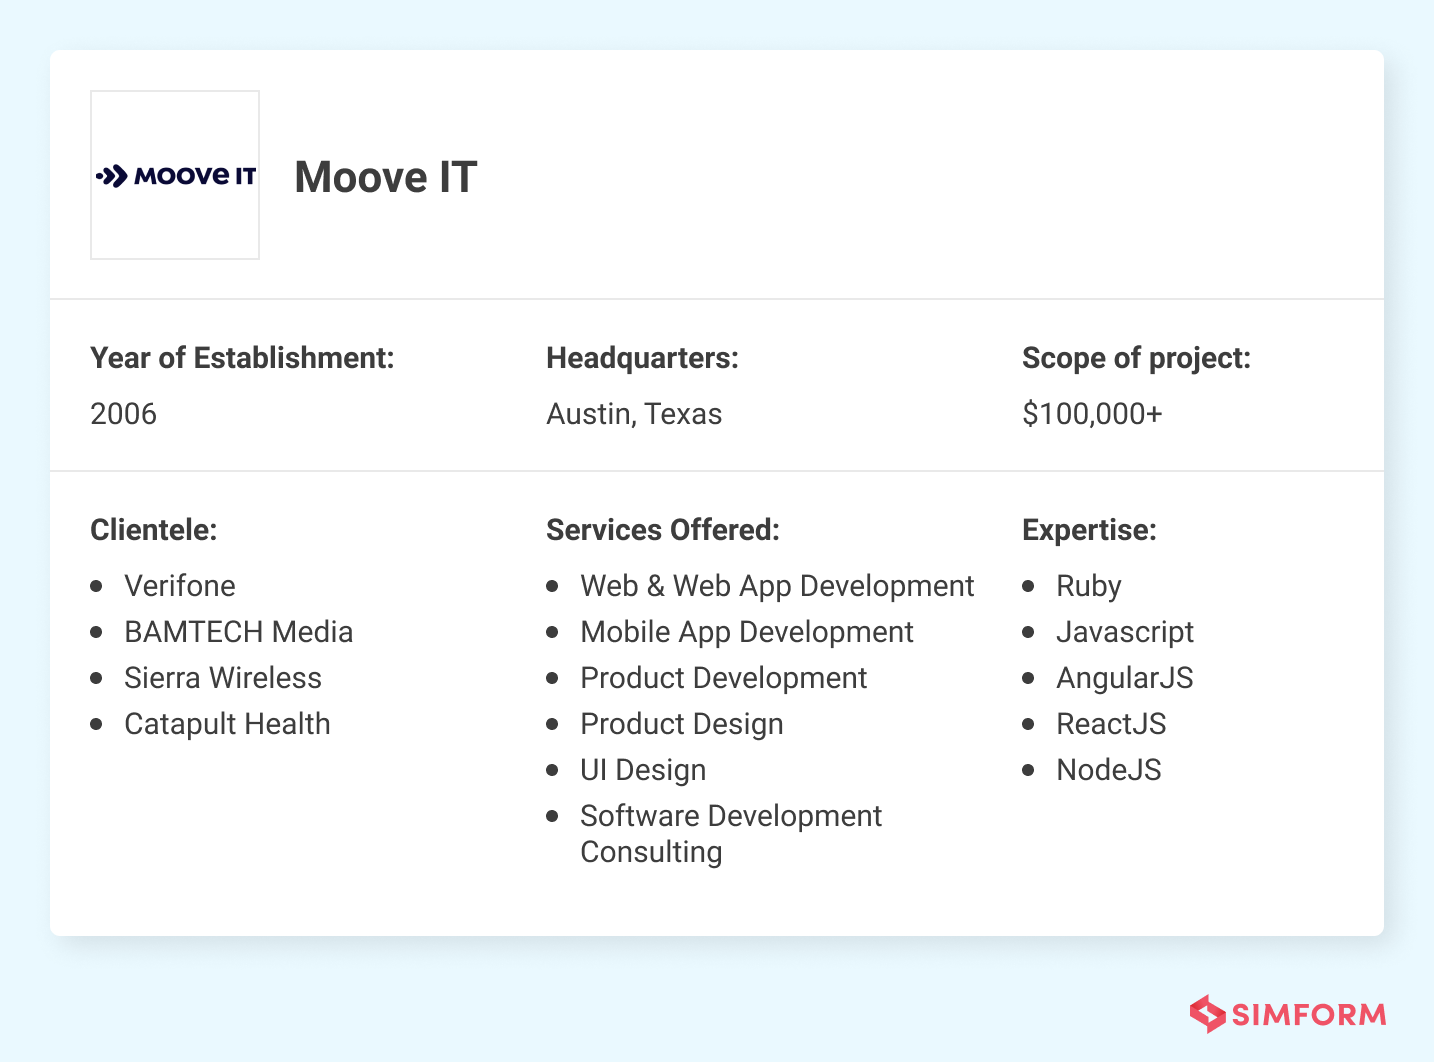Select Catapult Health in the clientele list
1434x1062 pixels.
coord(227,724)
